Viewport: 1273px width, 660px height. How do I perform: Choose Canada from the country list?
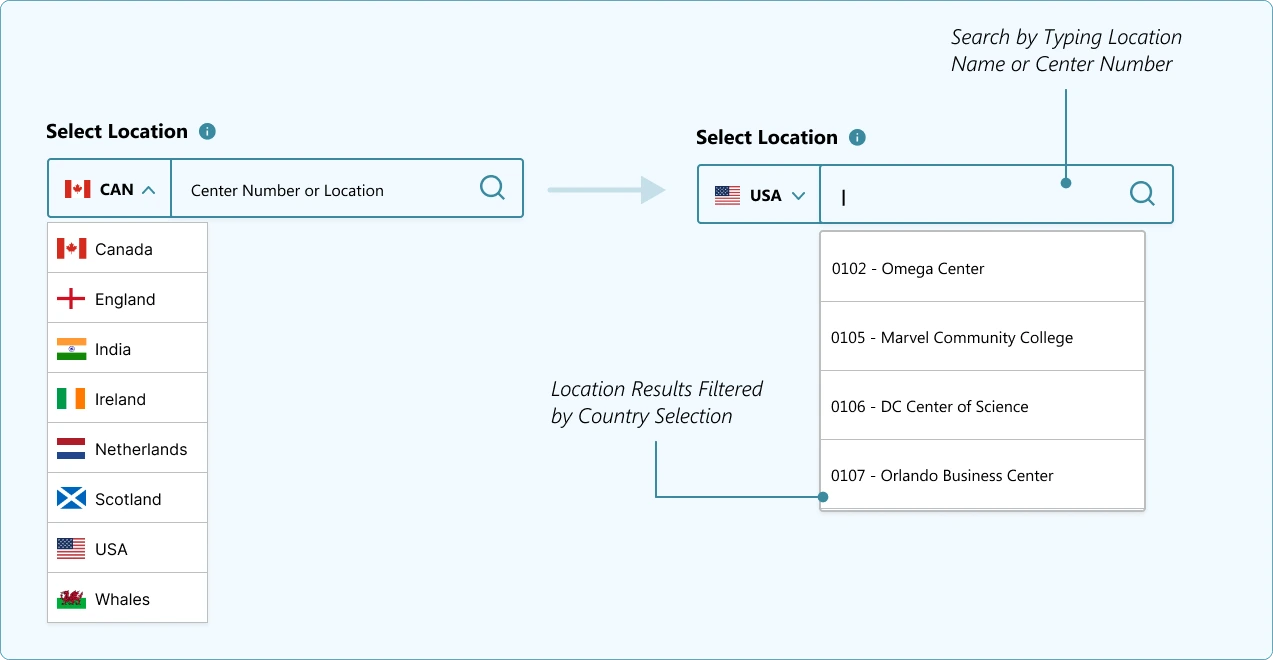tap(127, 248)
